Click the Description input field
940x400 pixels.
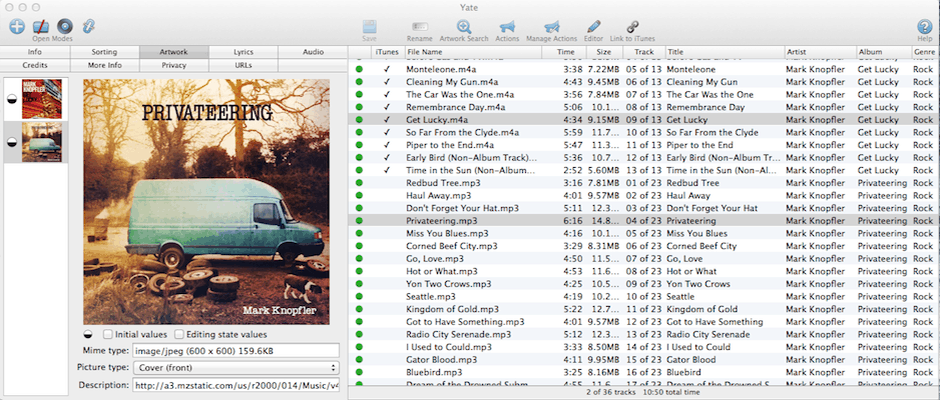click(x=236, y=386)
